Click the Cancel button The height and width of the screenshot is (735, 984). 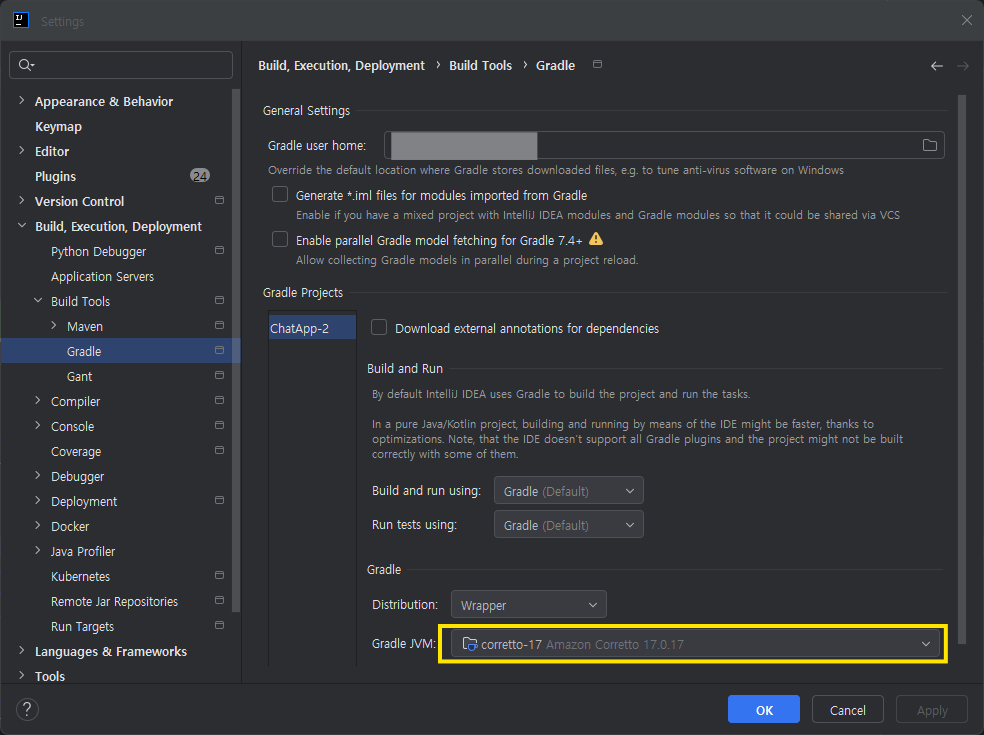(x=847, y=709)
